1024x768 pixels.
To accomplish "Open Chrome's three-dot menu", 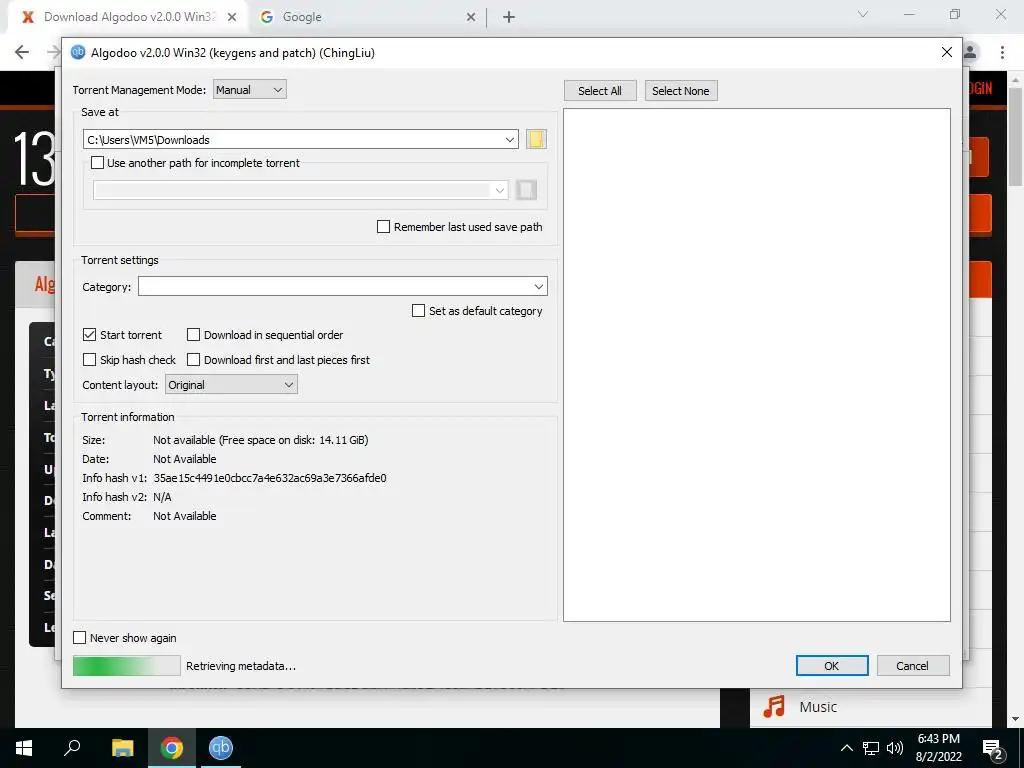I will (1002, 52).
